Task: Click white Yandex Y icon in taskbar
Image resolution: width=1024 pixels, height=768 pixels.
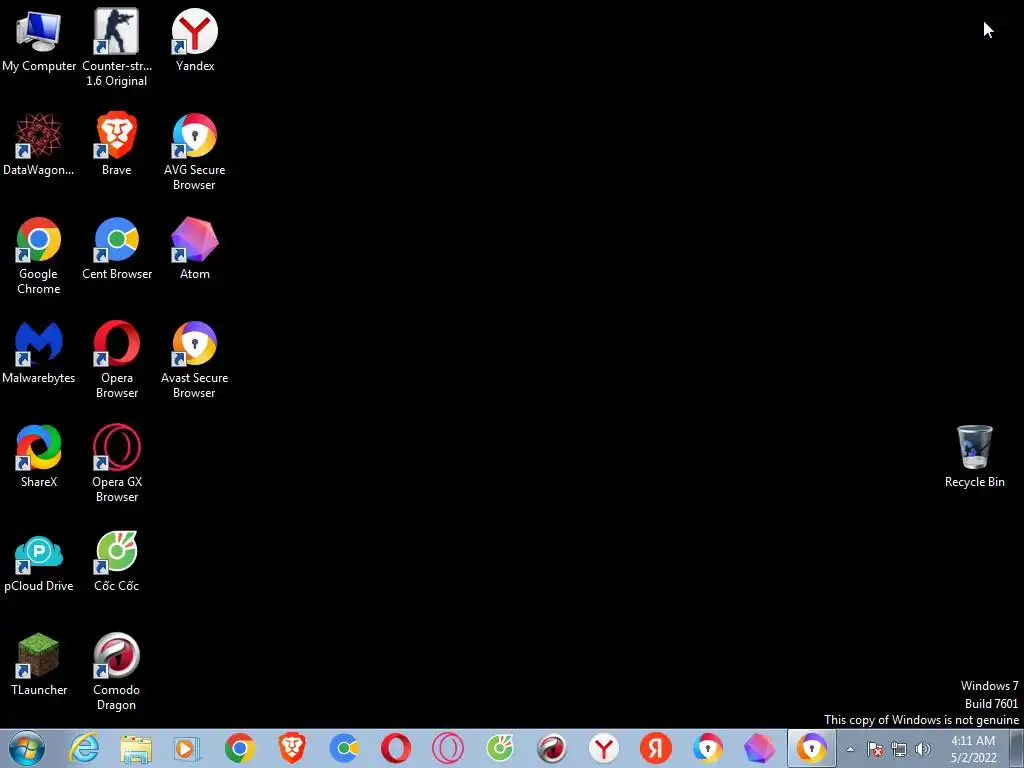Action: click(603, 748)
